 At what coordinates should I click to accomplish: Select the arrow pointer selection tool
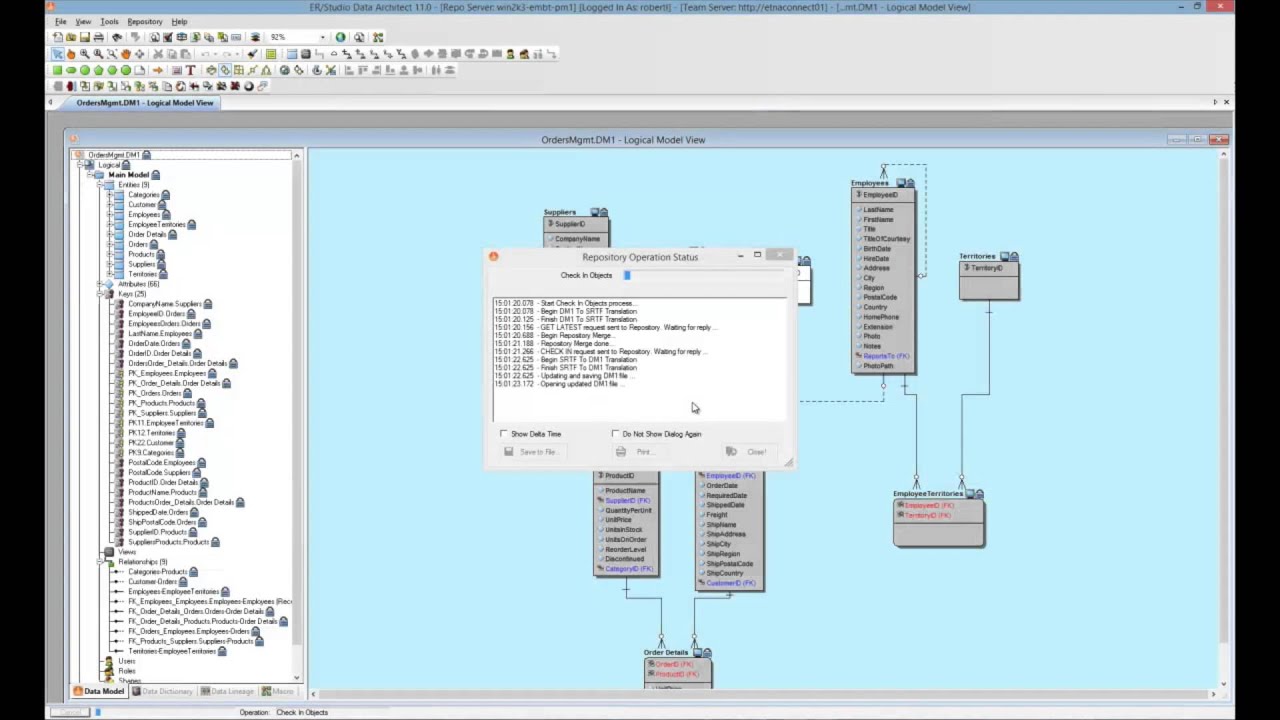[x=57, y=54]
